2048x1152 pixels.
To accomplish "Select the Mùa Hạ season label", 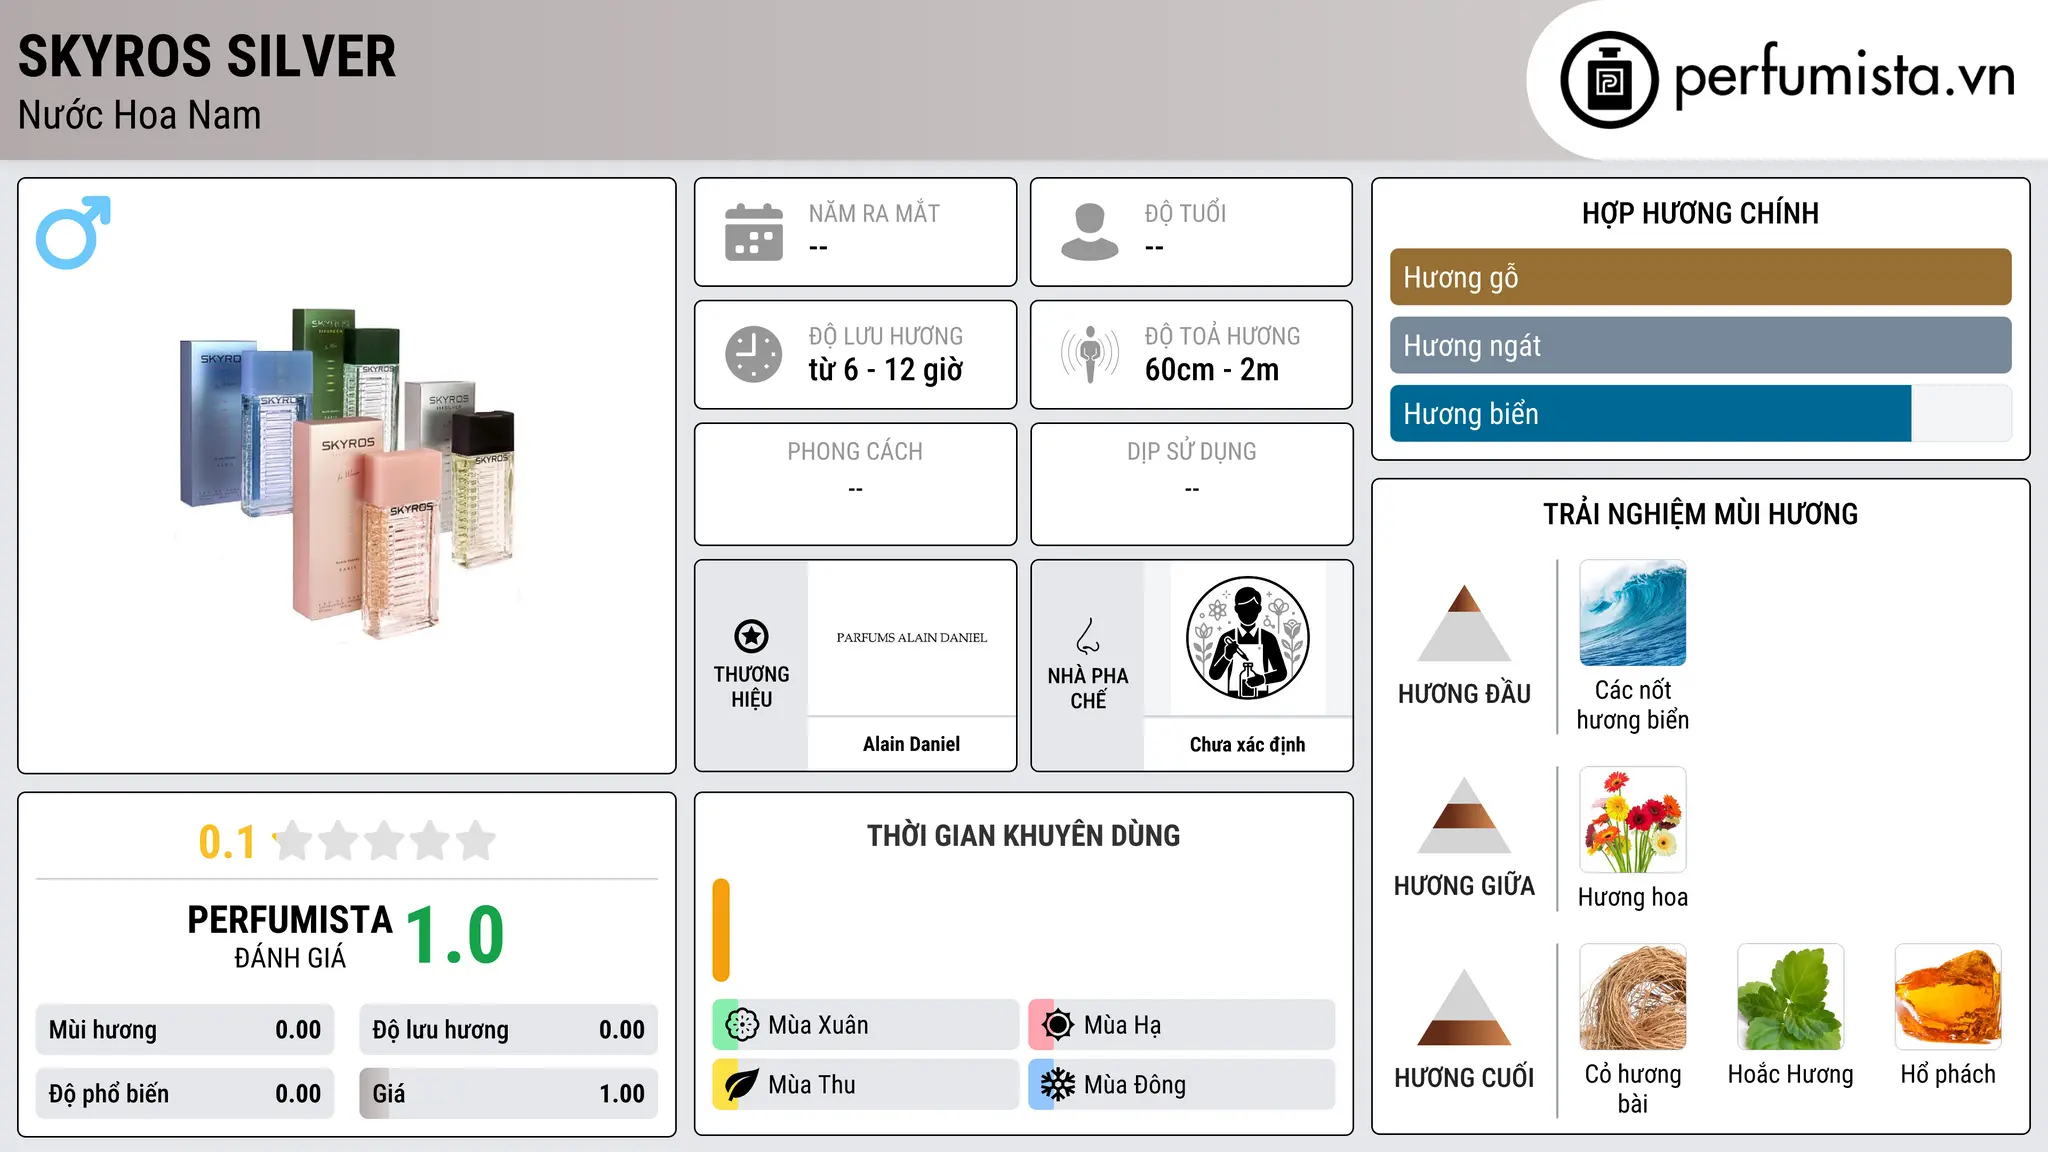I will pyautogui.click(x=1122, y=1025).
